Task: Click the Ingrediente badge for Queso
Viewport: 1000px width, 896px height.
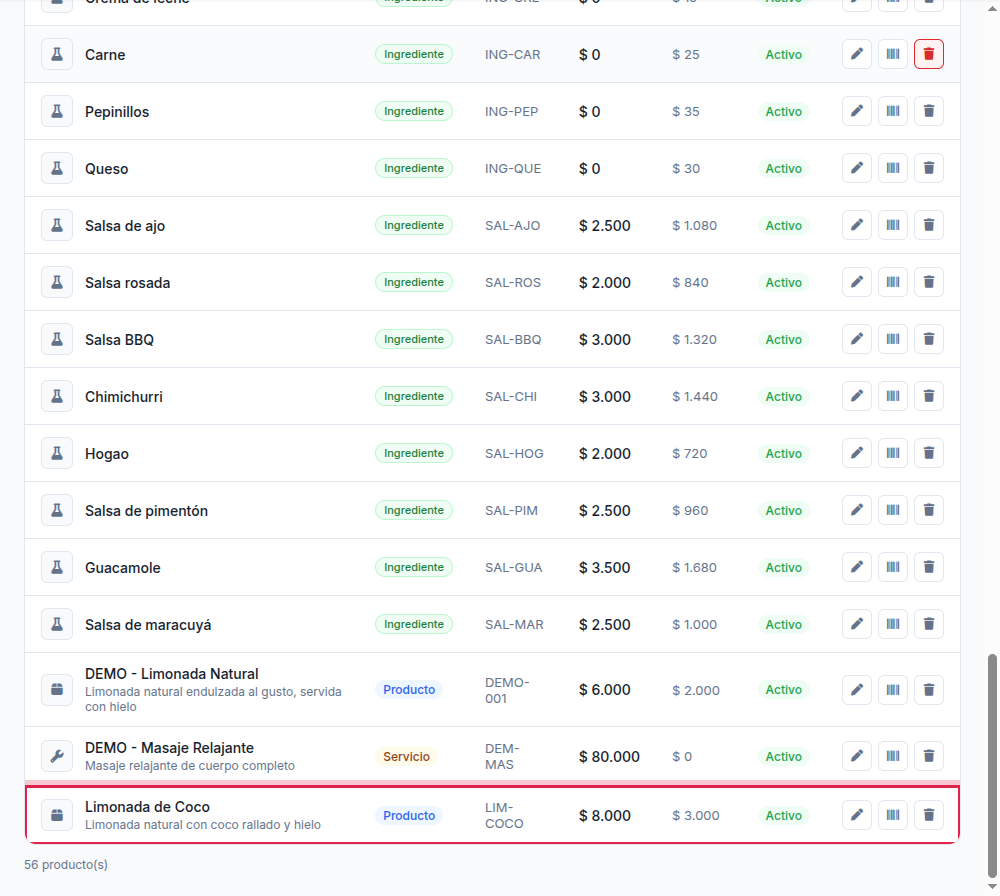Action: pyautogui.click(x=414, y=168)
